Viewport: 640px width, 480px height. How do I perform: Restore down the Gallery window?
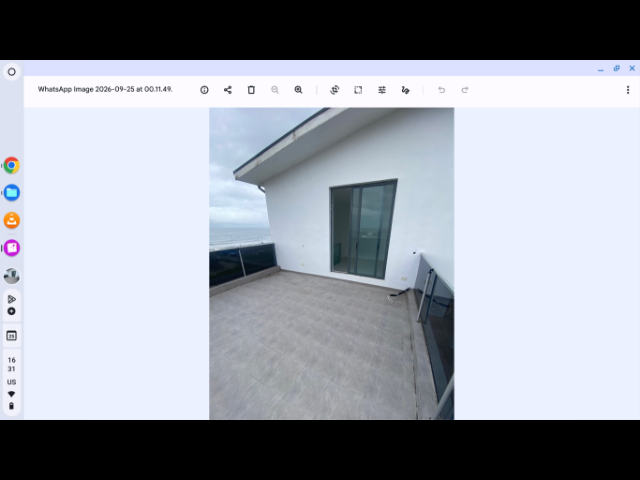(x=616, y=69)
